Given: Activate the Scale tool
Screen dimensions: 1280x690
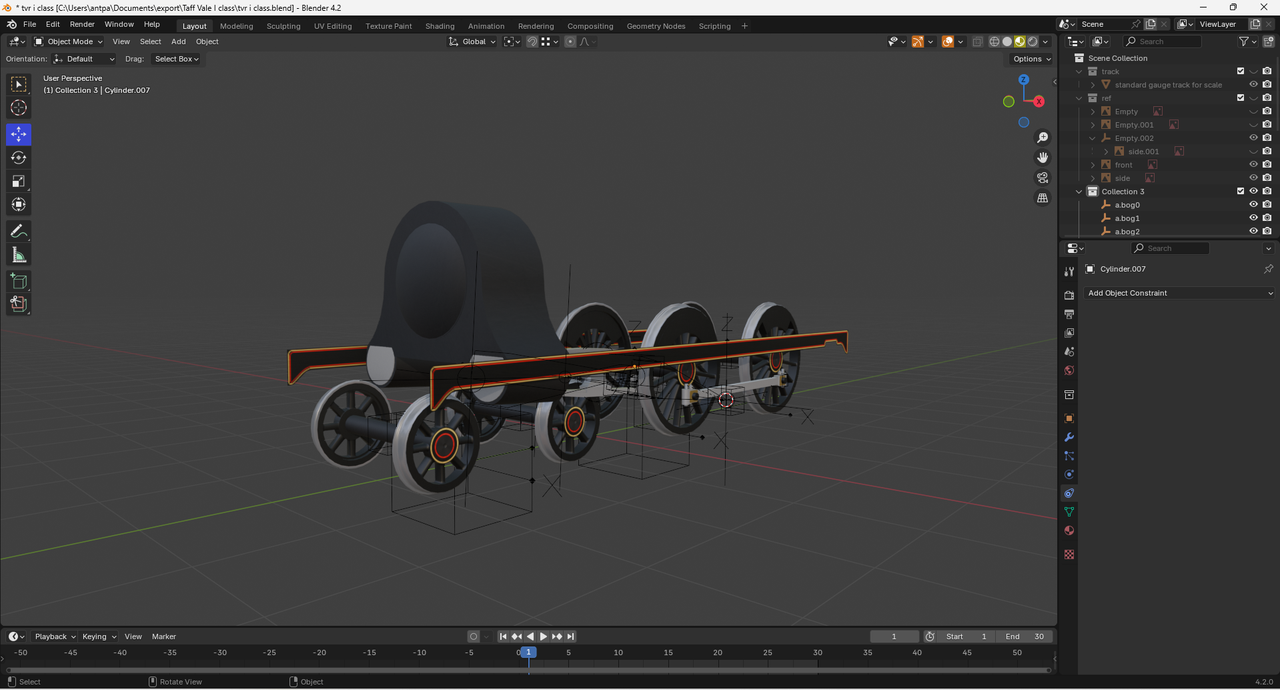Looking at the screenshot, I should (19, 181).
